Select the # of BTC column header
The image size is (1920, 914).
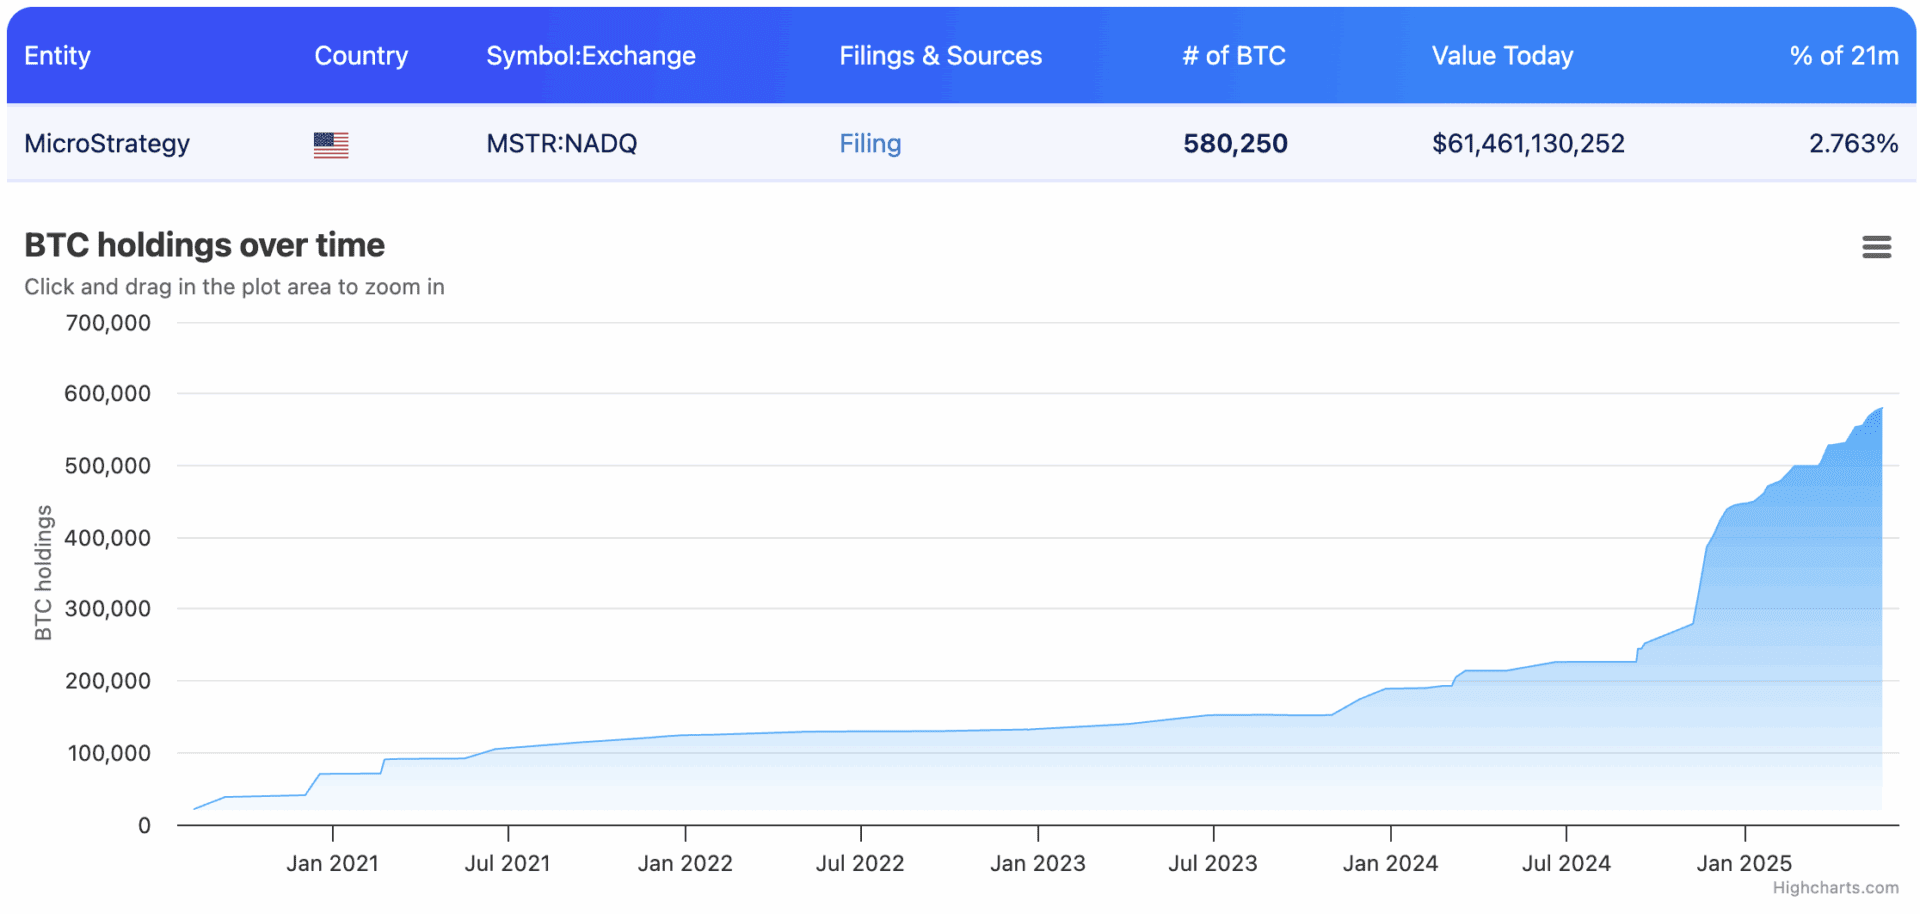[x=1234, y=56]
